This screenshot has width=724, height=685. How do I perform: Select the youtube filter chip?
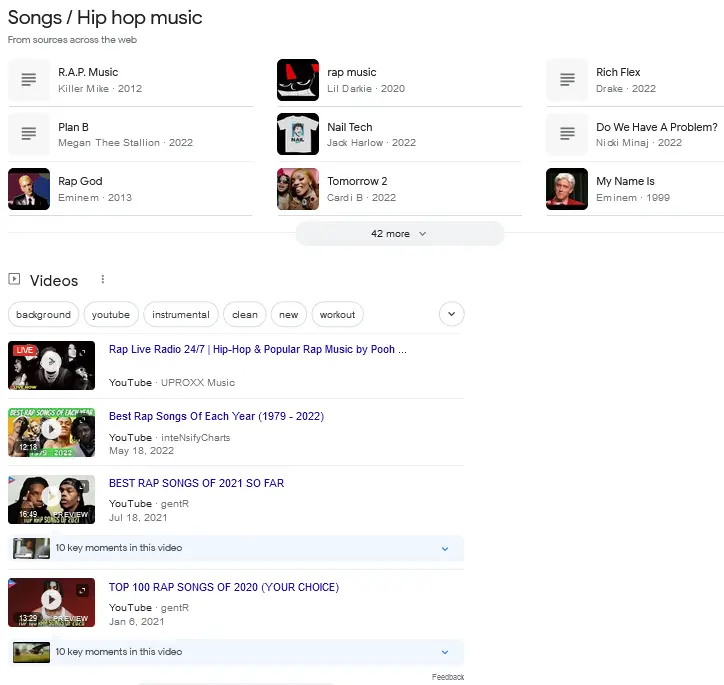click(x=111, y=314)
